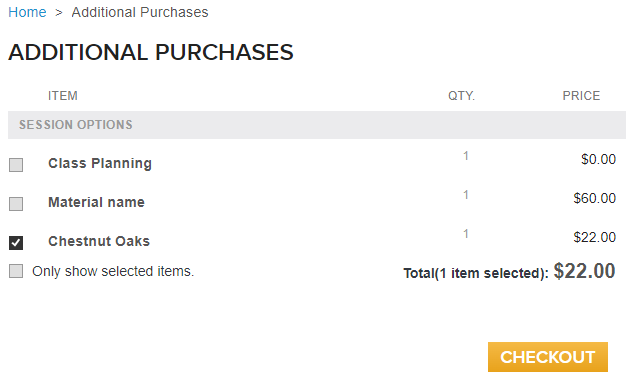
Task: Click the PRICE column header
Action: click(581, 96)
